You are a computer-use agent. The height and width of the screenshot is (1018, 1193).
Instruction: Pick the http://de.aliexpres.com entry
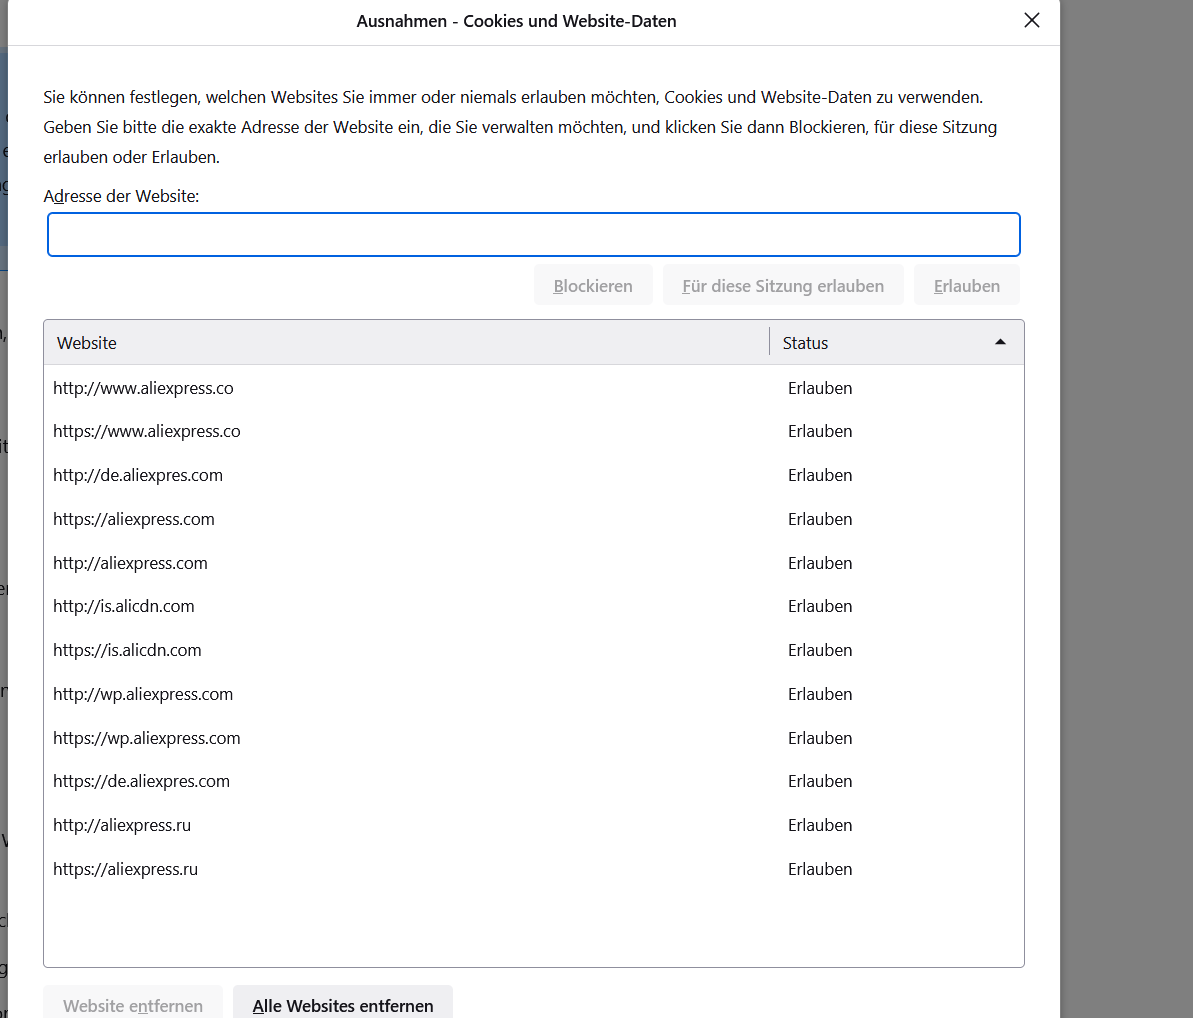pos(138,475)
